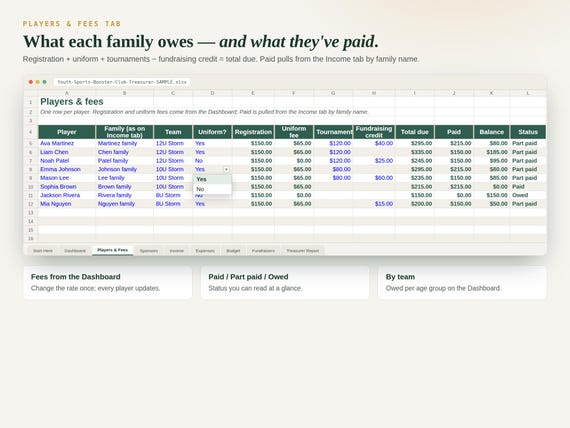Open the Income sheet tab
The width and height of the screenshot is (570, 428).
(177, 251)
